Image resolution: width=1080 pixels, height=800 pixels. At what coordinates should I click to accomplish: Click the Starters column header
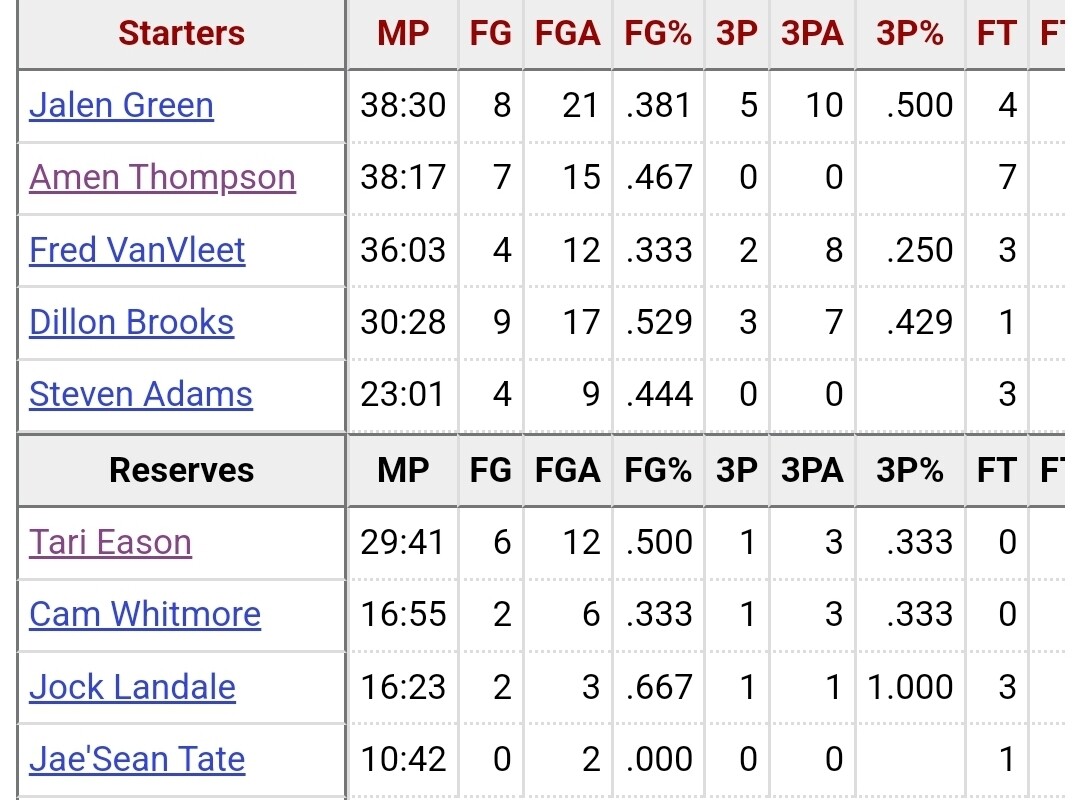[181, 33]
